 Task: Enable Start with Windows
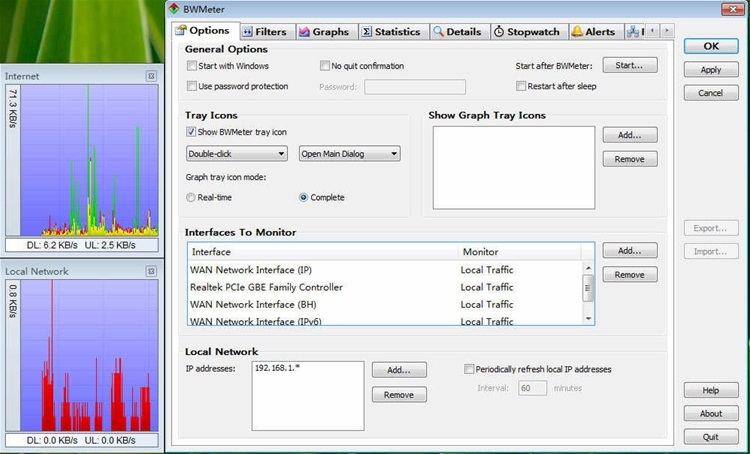coord(191,66)
